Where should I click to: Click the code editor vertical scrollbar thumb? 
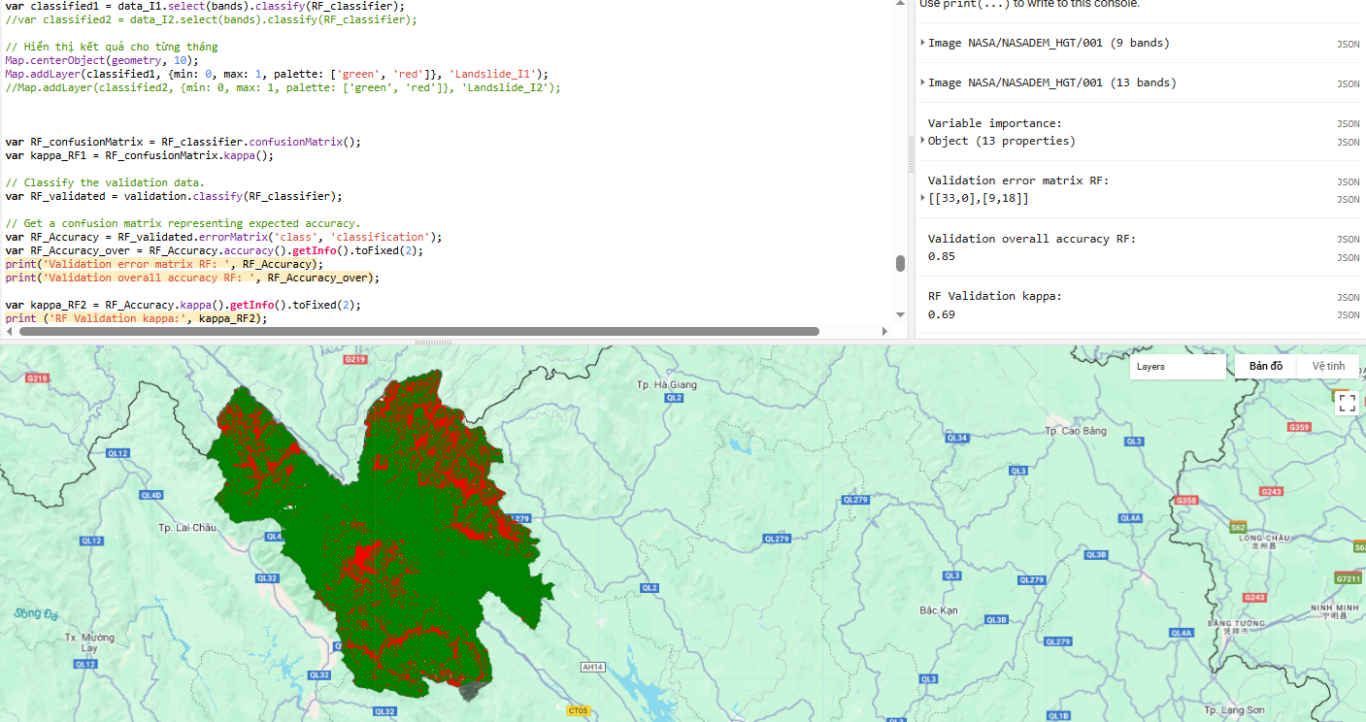coord(900,264)
